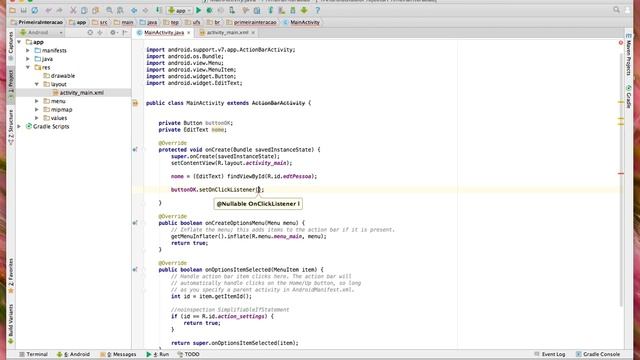Expand Gradle Scripts node

[19, 127]
